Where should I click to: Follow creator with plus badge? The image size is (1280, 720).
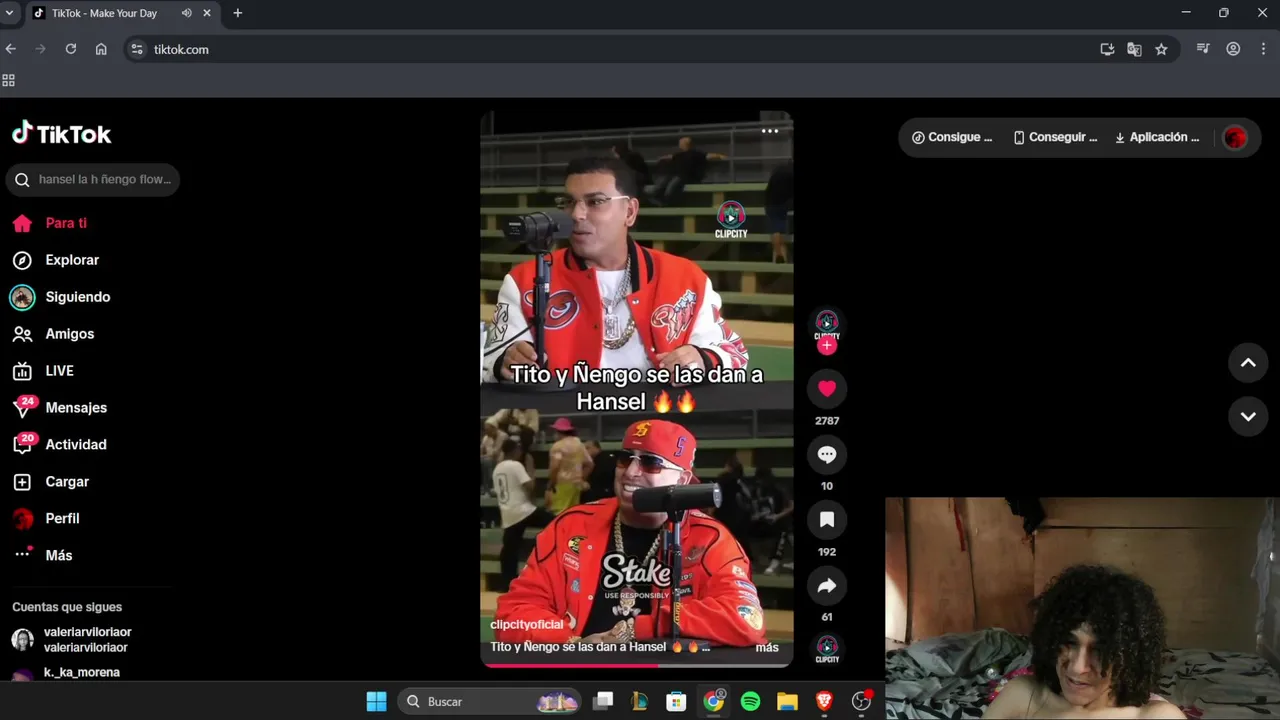pos(827,345)
